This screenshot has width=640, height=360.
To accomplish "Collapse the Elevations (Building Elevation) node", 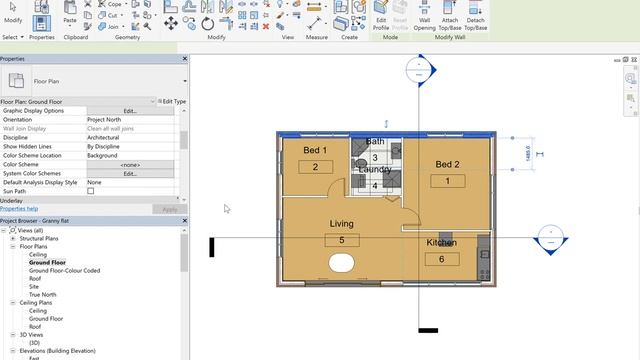I will click(13, 351).
